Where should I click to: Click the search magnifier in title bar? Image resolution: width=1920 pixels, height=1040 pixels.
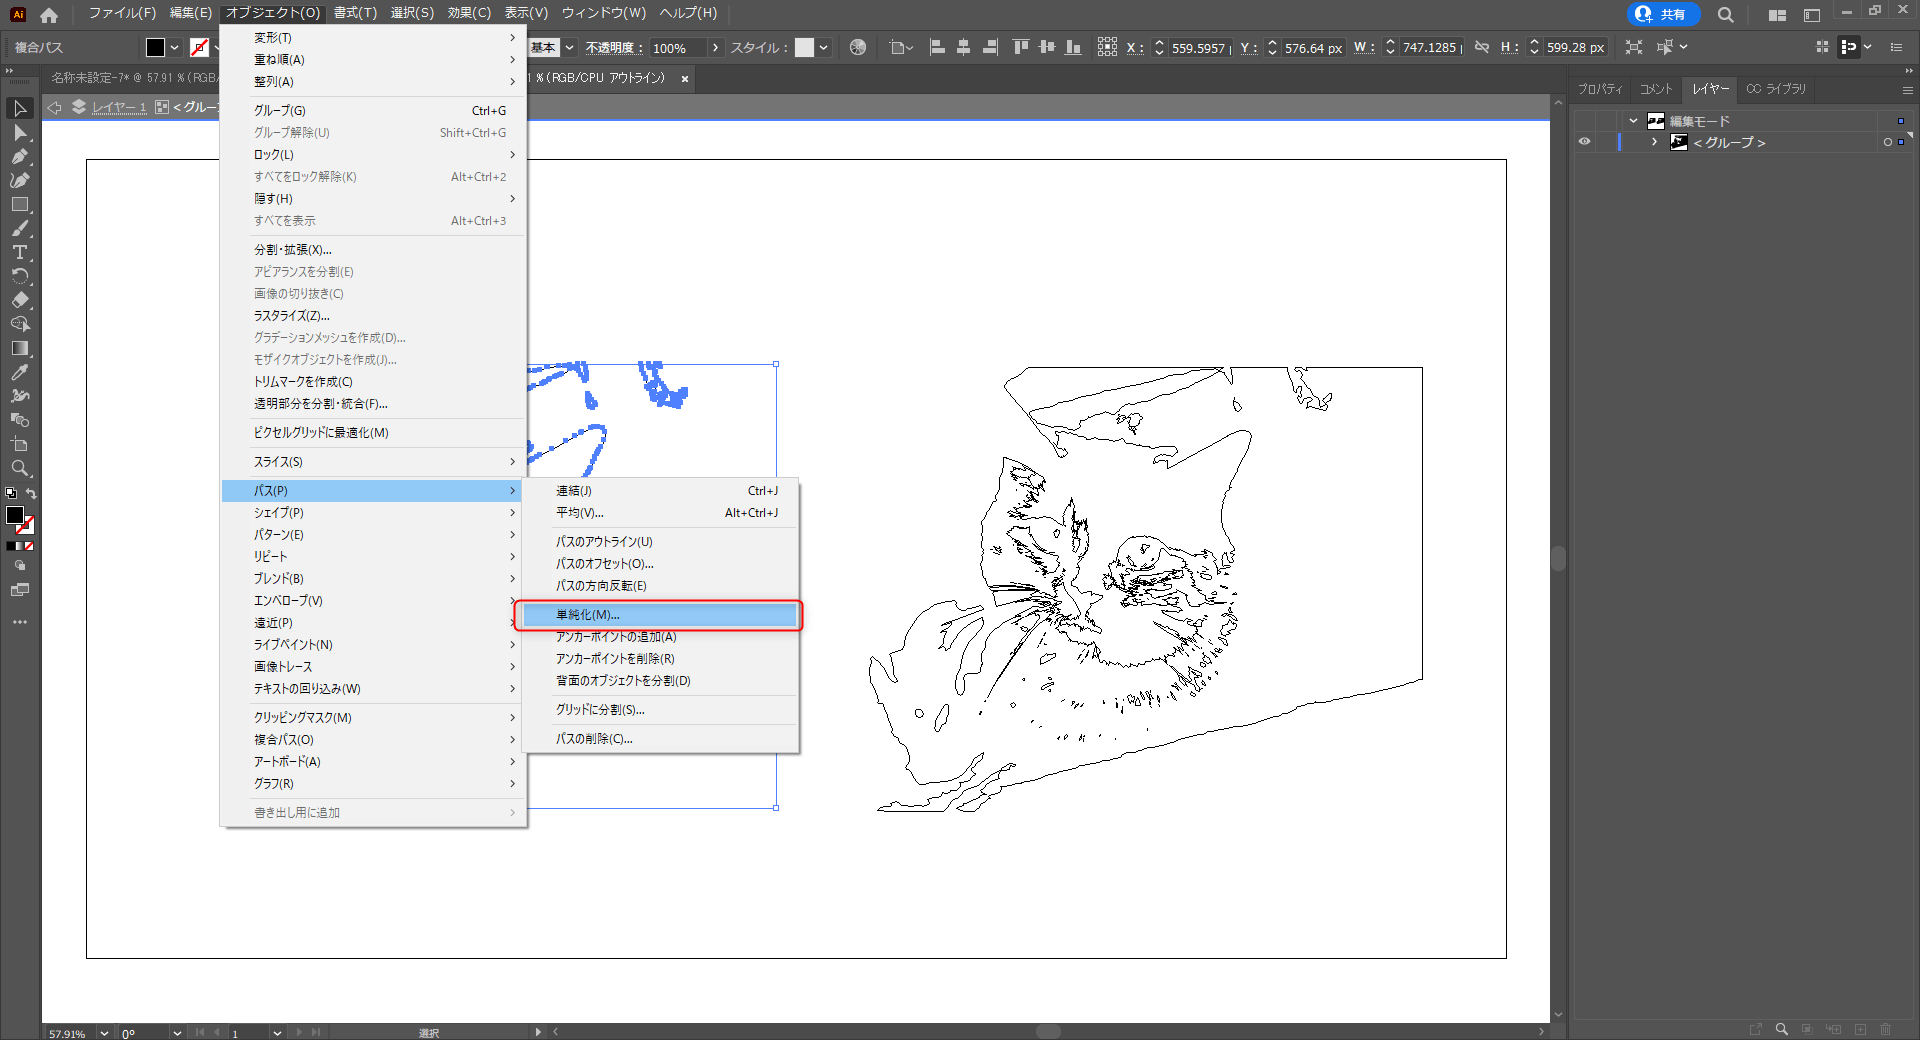tap(1726, 14)
